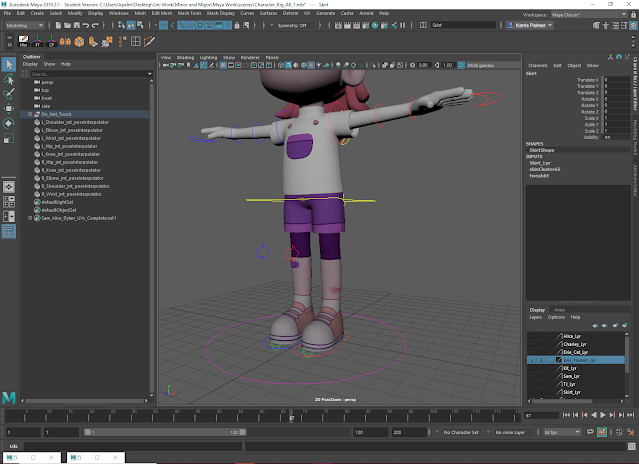This screenshot has height=464, width=639.
Task: Click the time slider at frame 67 marker
Action: pyautogui.click(x=291, y=417)
